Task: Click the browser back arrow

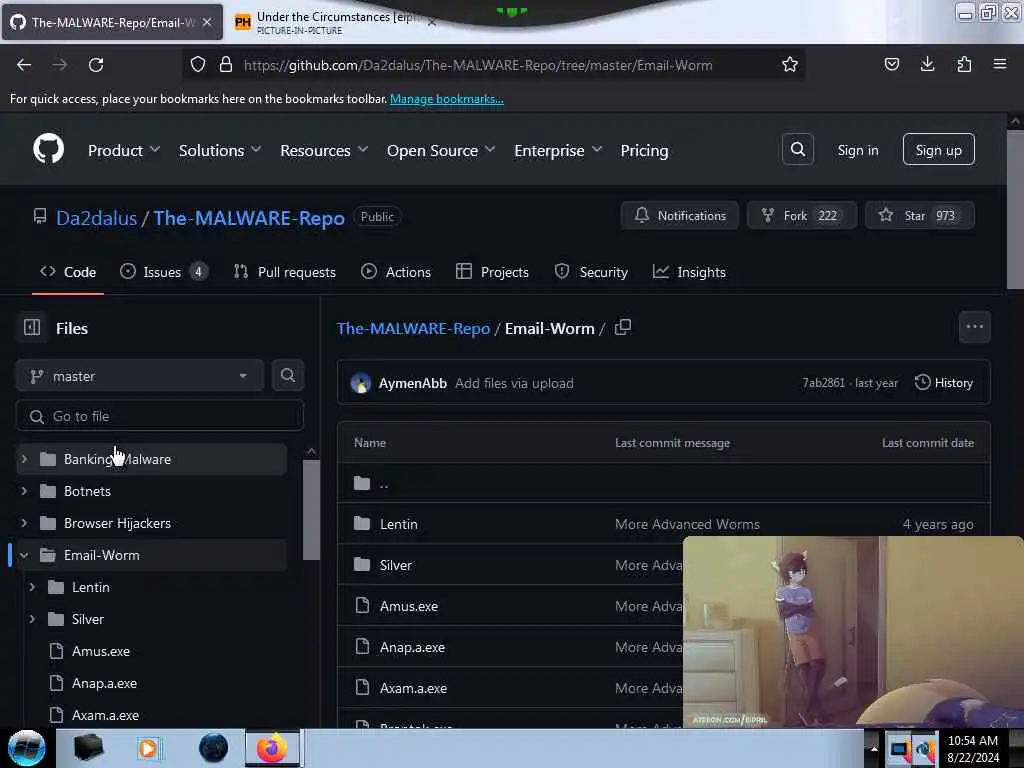Action: [24, 65]
